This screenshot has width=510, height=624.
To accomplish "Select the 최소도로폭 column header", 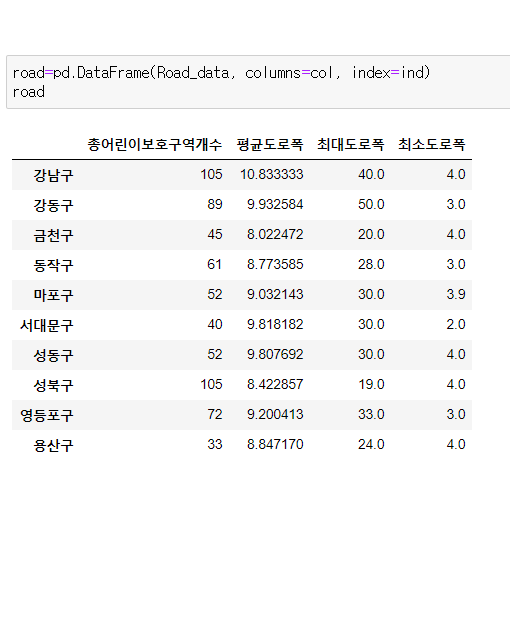I will (x=432, y=144).
